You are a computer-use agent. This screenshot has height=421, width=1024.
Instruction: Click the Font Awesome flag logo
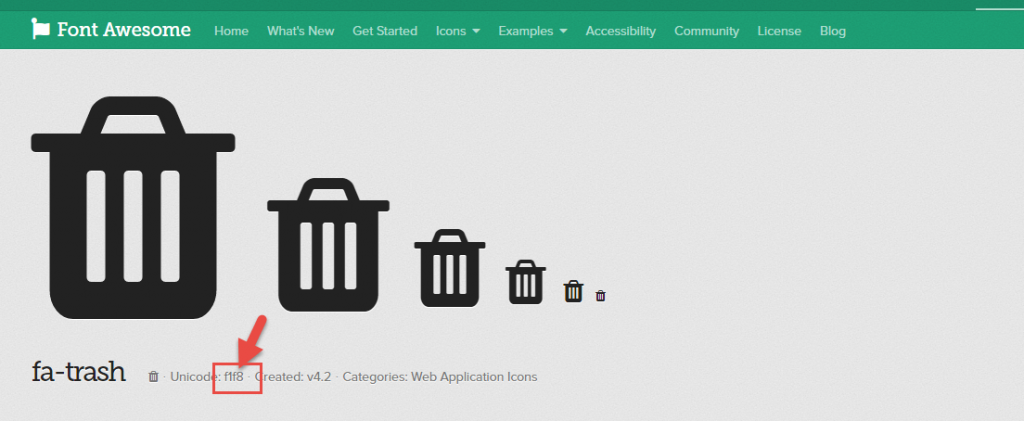(x=40, y=29)
